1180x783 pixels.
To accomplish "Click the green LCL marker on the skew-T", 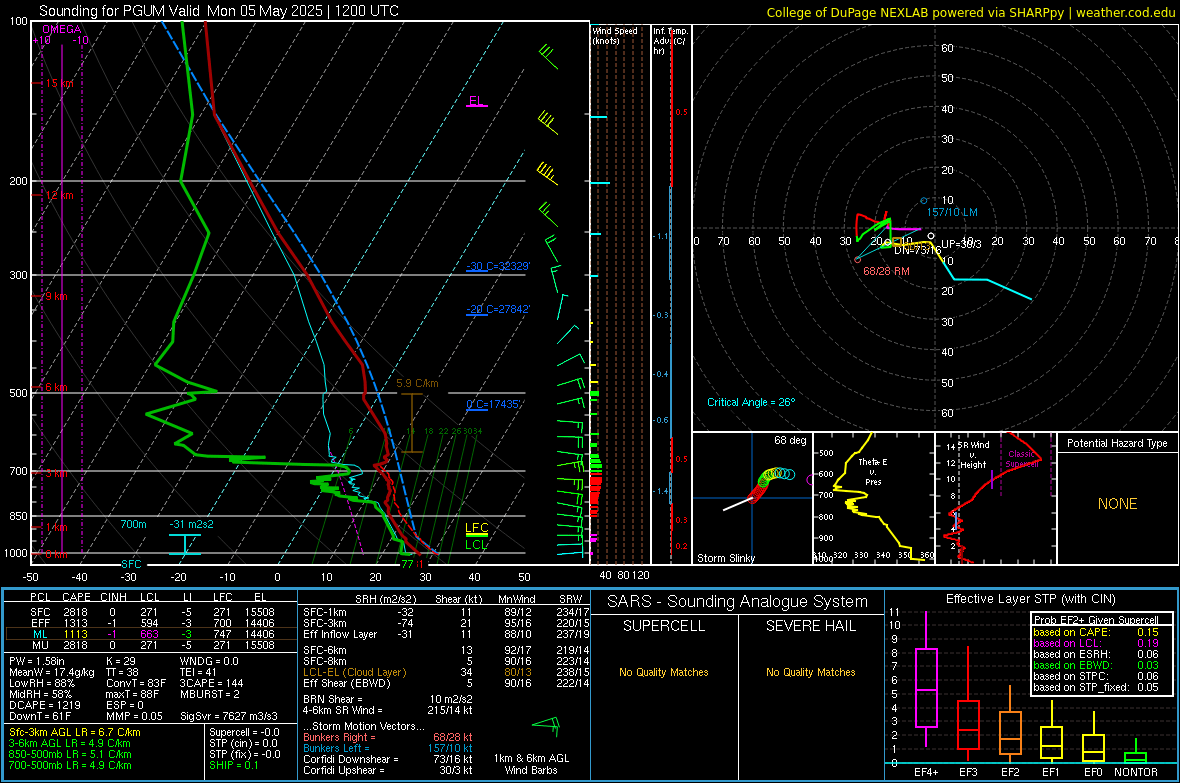I will [476, 545].
